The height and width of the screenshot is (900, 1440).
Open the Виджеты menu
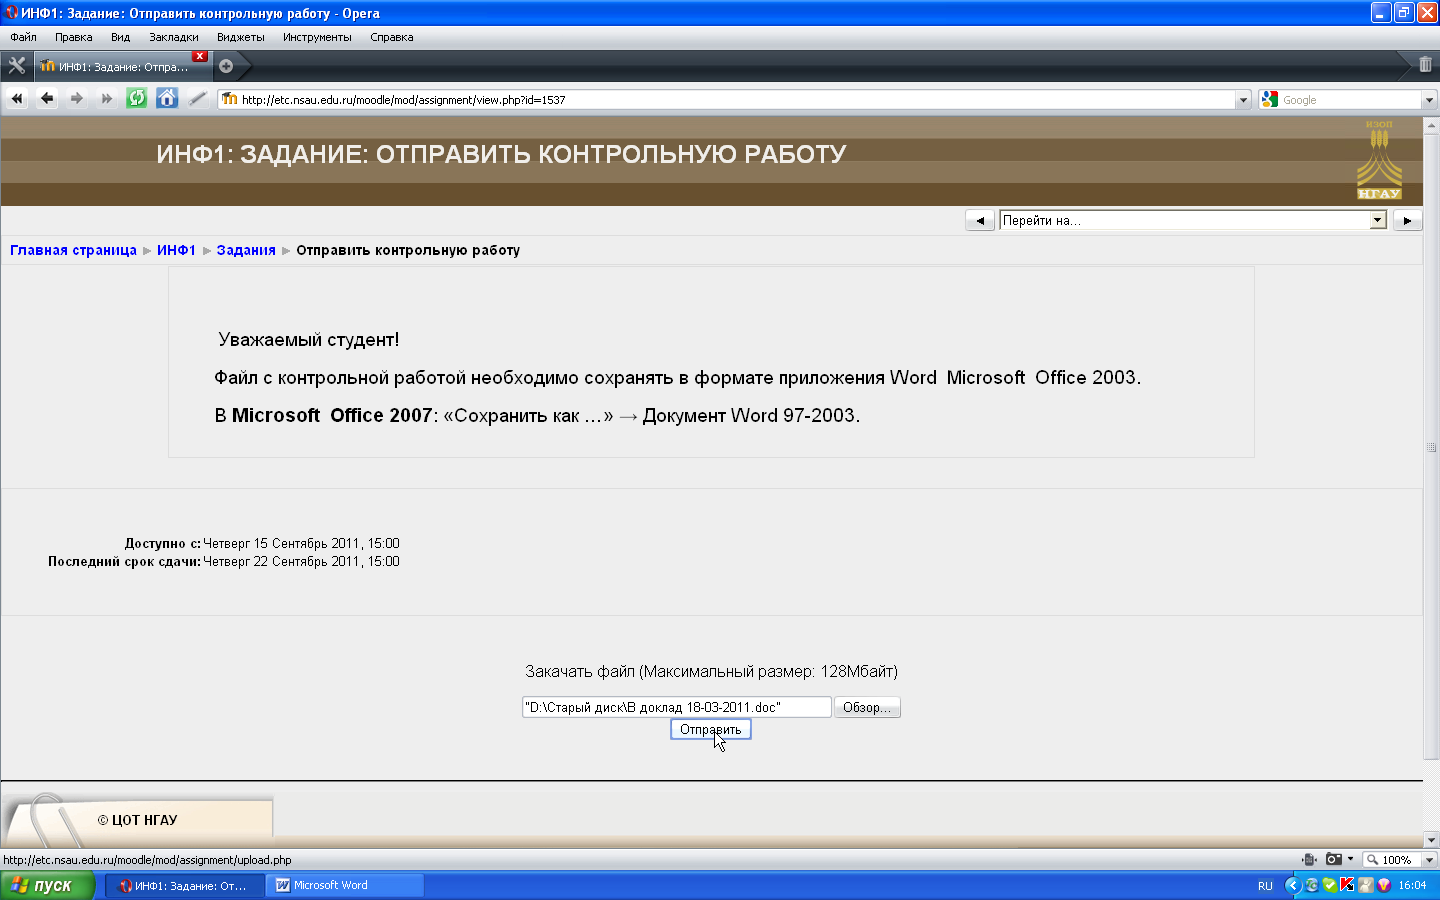pyautogui.click(x=241, y=37)
